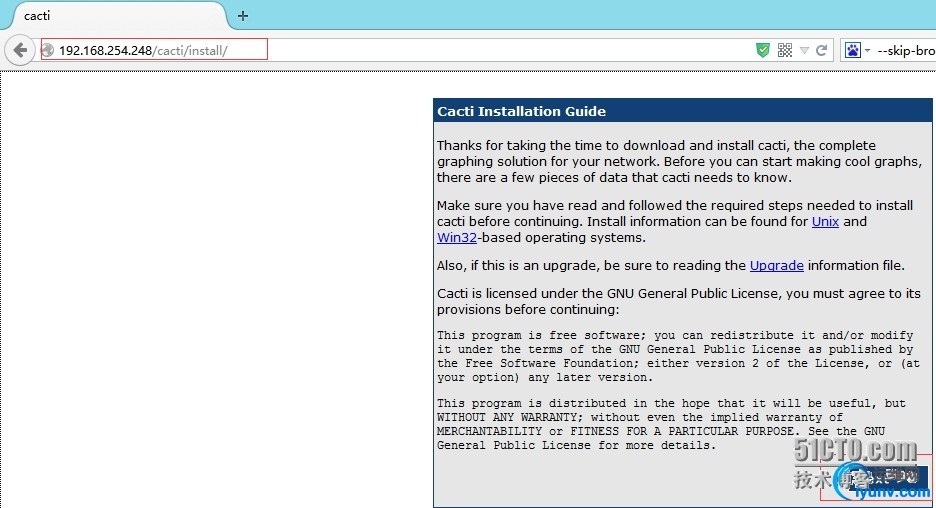Open the Win32 install information link
Screen dimensions: 936x508
tap(457, 238)
